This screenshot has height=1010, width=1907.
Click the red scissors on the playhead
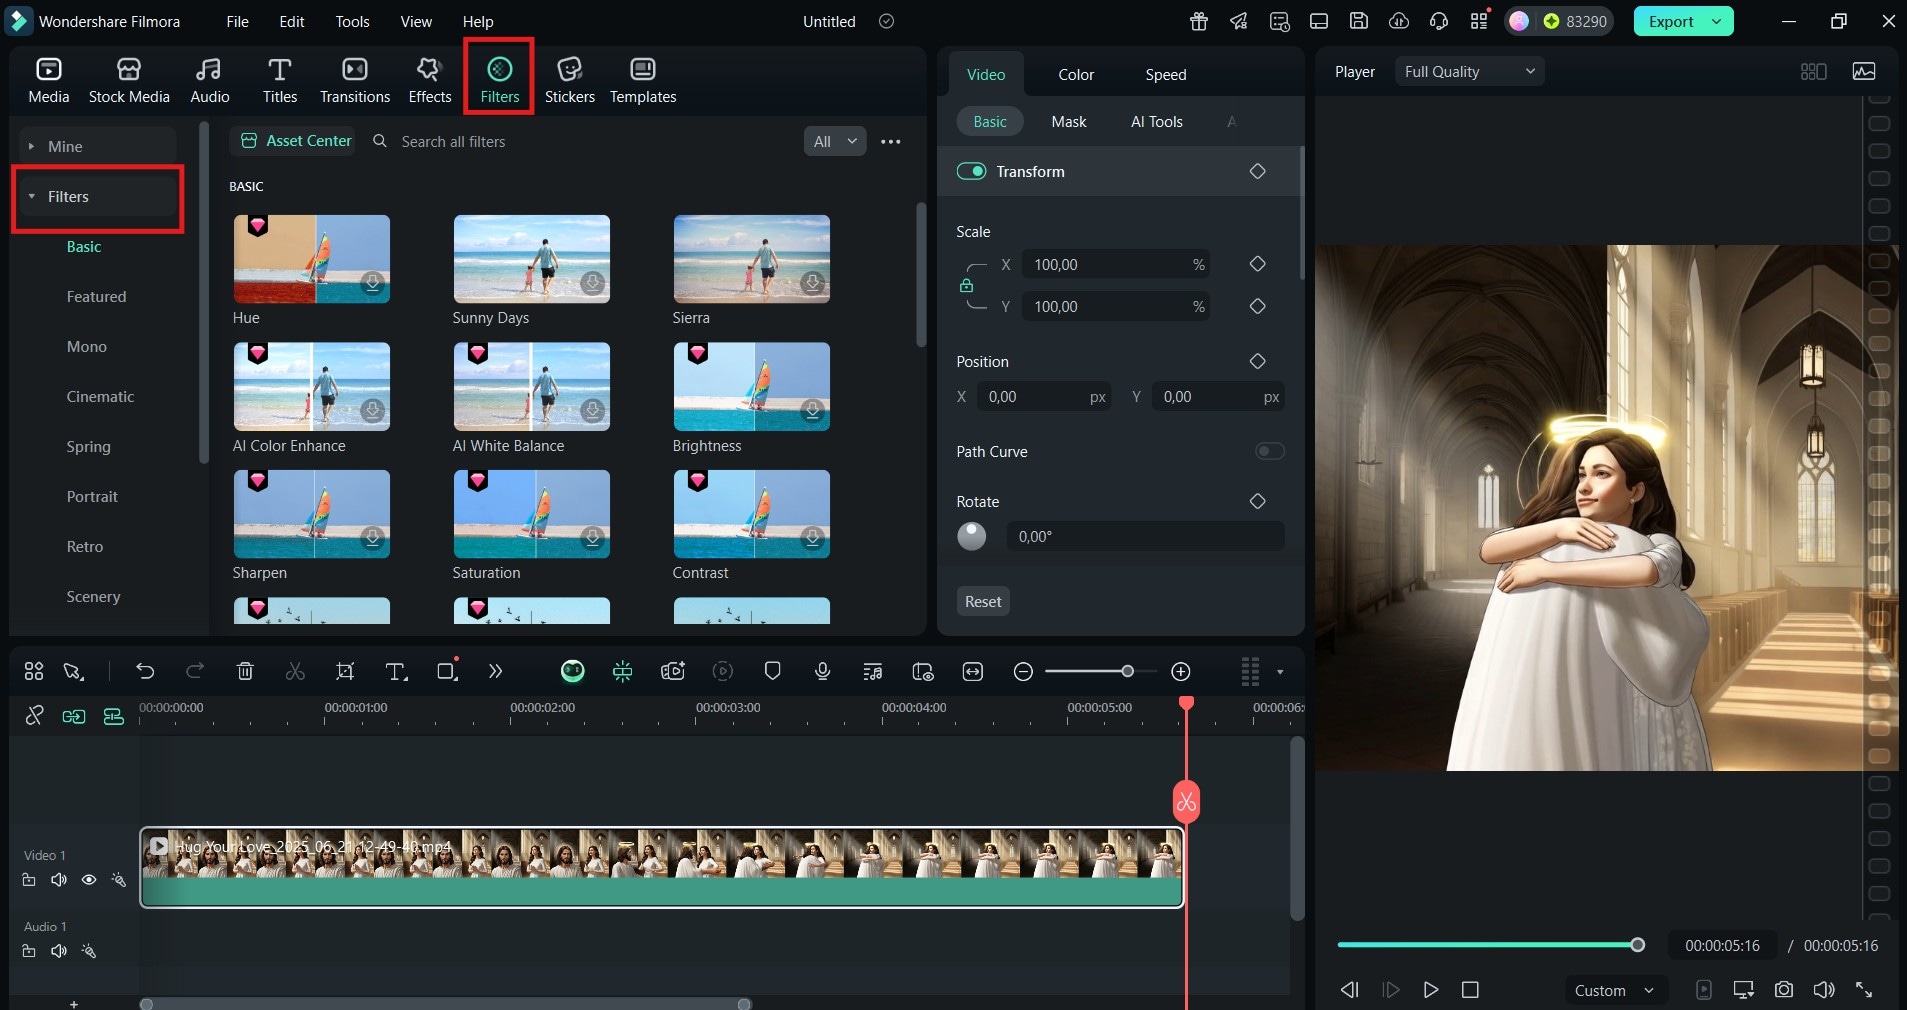point(1186,802)
